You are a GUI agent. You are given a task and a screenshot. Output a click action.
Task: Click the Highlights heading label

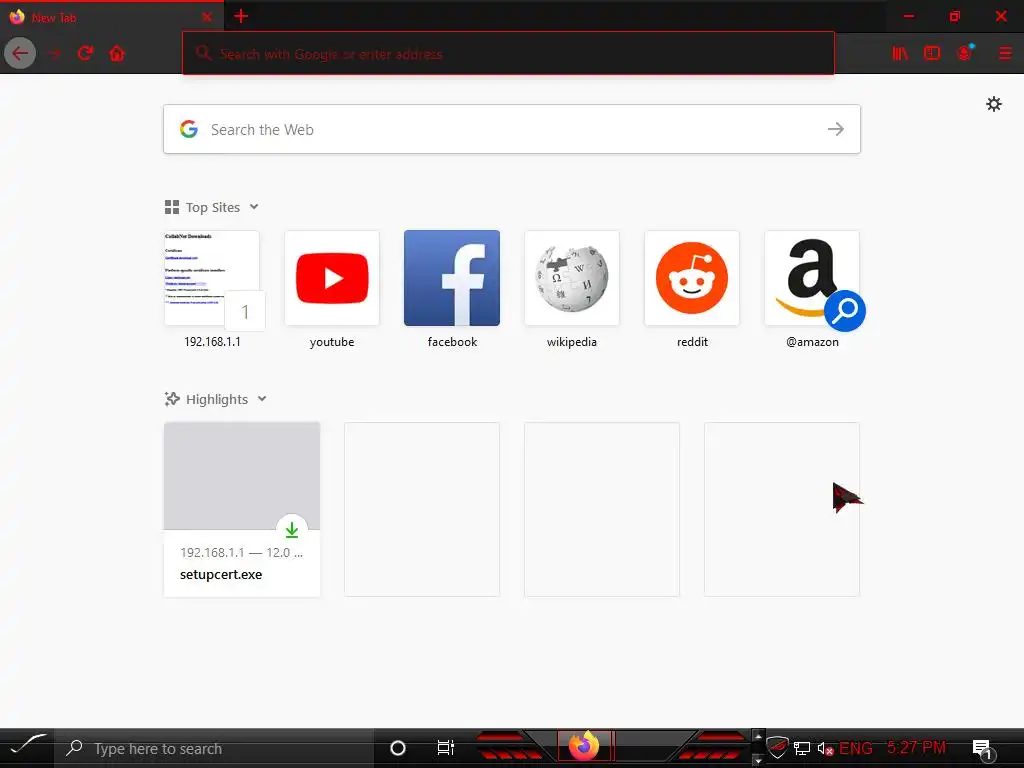217,399
